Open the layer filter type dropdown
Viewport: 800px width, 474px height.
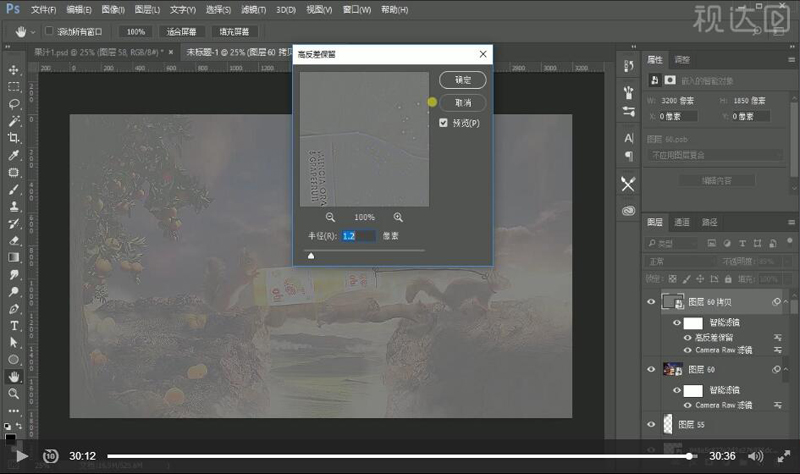(x=671, y=243)
